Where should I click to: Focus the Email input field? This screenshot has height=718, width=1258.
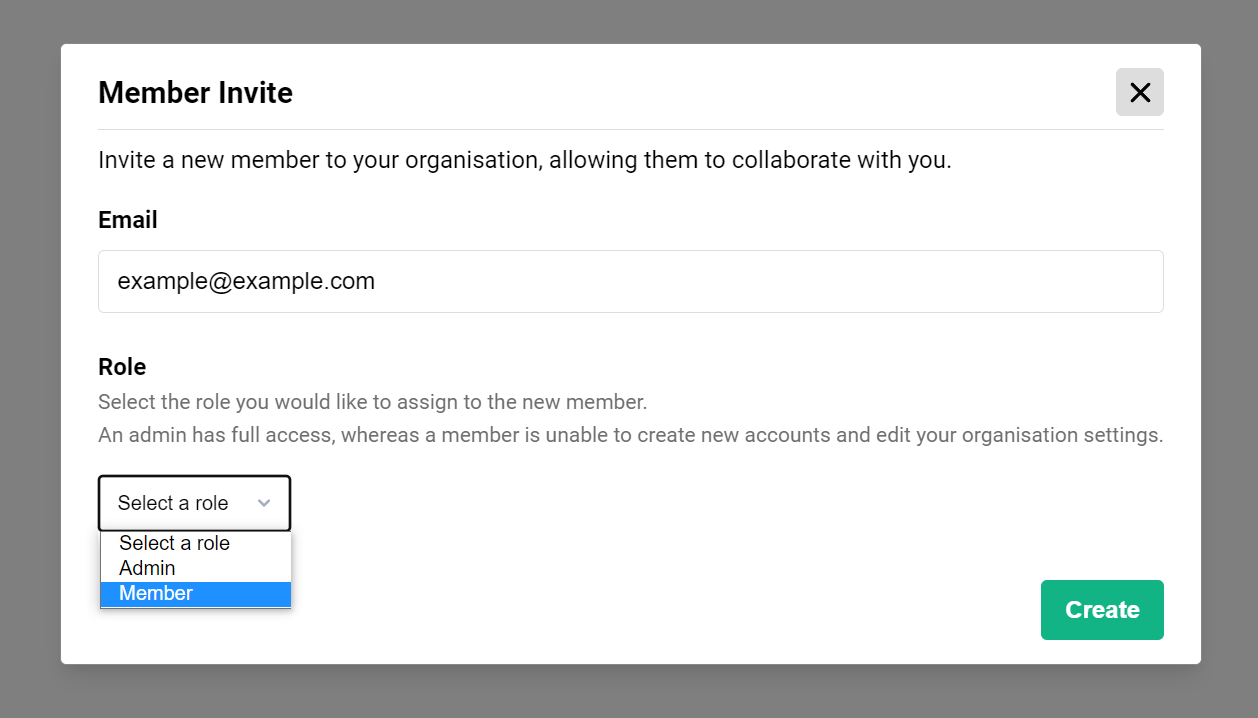click(630, 281)
